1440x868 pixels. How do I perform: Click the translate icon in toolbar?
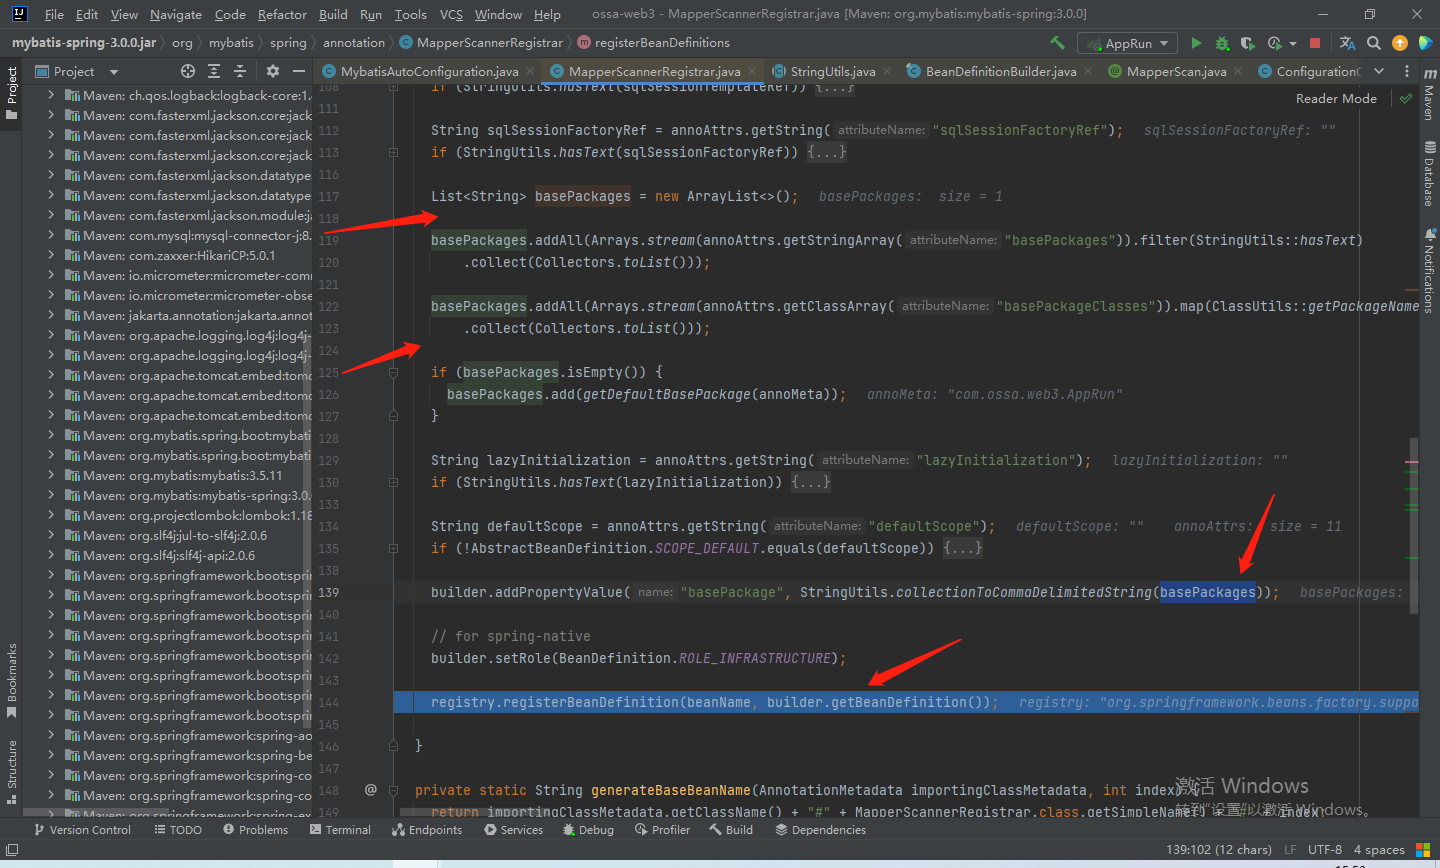pos(1347,43)
